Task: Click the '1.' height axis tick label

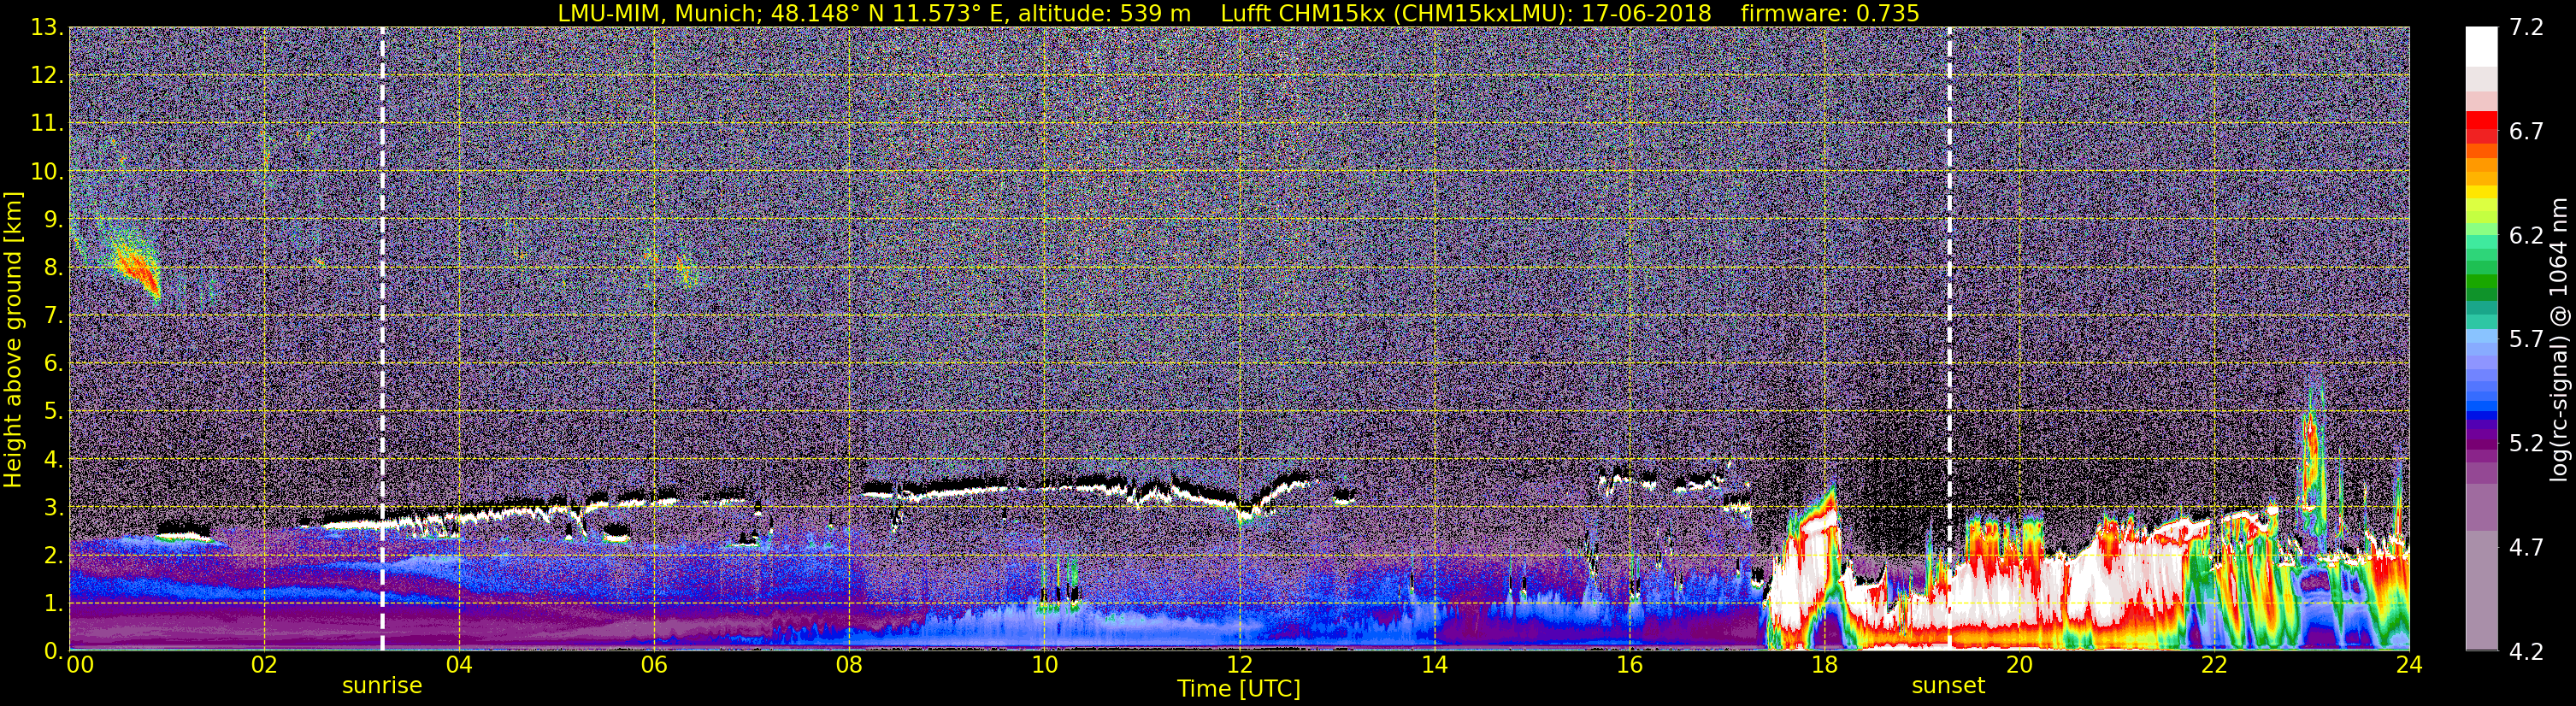Action: pos(53,603)
